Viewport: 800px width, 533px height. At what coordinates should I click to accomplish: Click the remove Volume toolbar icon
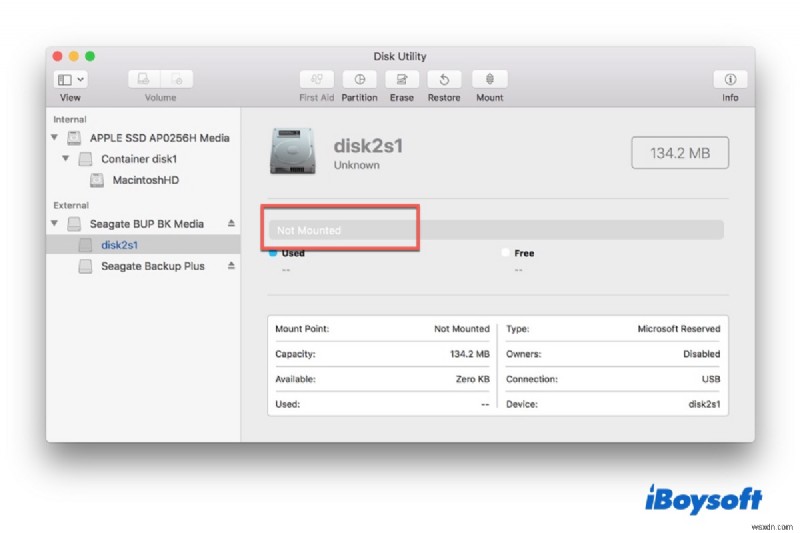pyautogui.click(x=177, y=80)
